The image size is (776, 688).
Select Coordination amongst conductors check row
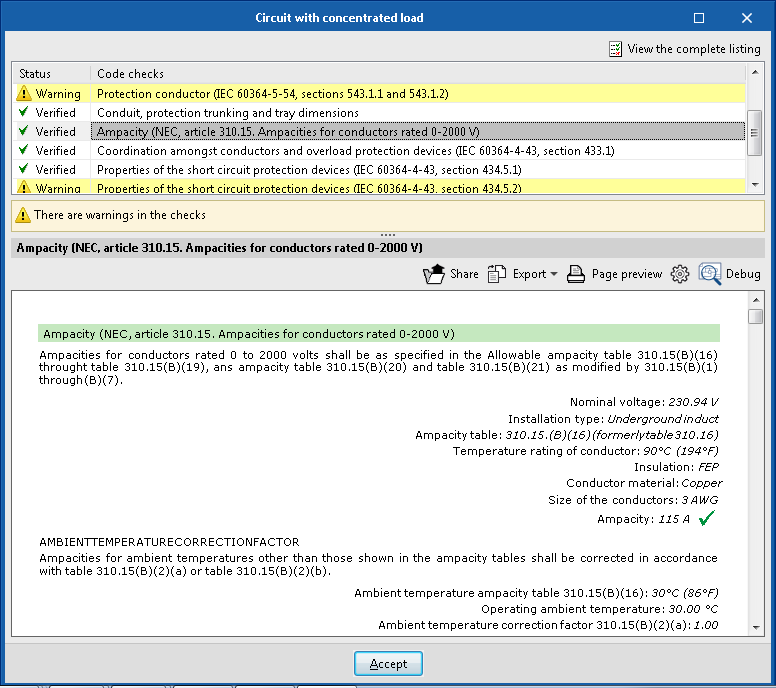click(x=355, y=151)
